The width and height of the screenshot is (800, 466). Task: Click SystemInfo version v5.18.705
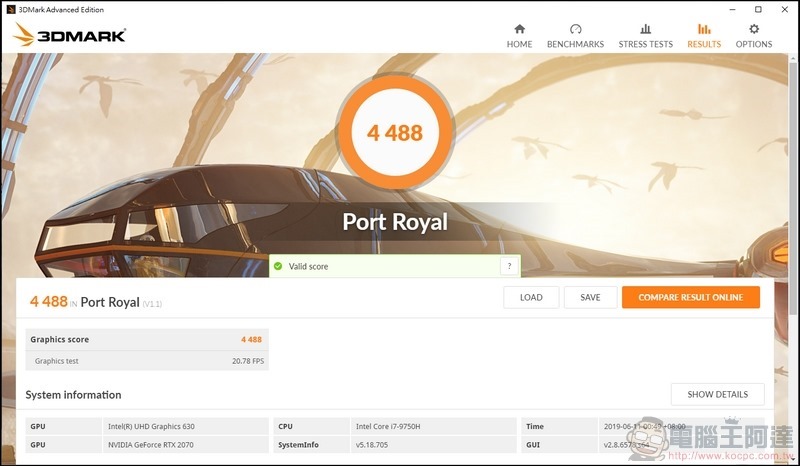click(371, 445)
